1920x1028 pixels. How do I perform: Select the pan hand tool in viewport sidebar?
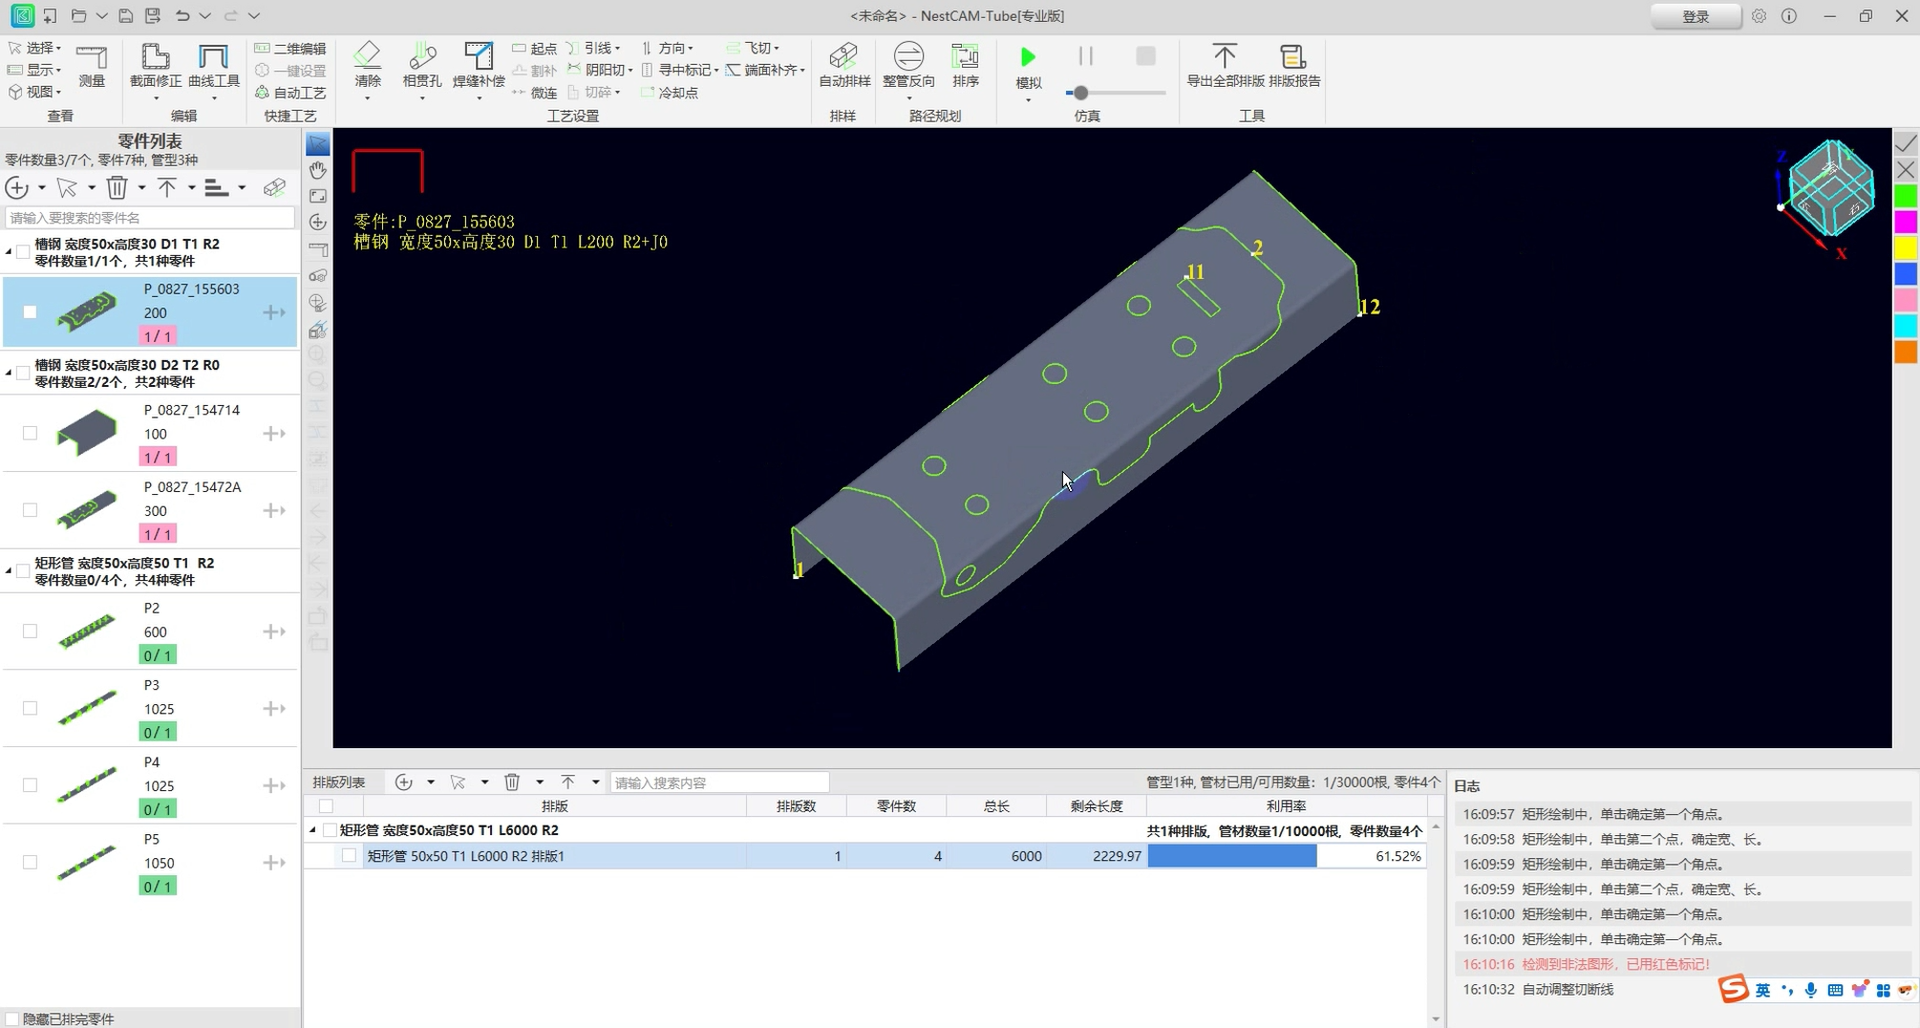click(x=318, y=170)
